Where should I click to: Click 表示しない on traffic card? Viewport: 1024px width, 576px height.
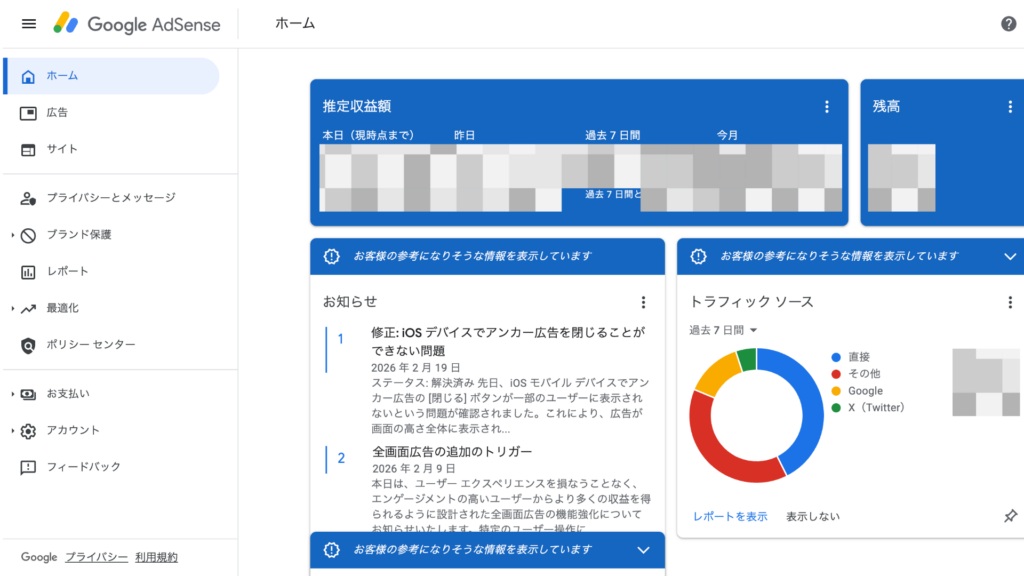pyautogui.click(x=812, y=517)
